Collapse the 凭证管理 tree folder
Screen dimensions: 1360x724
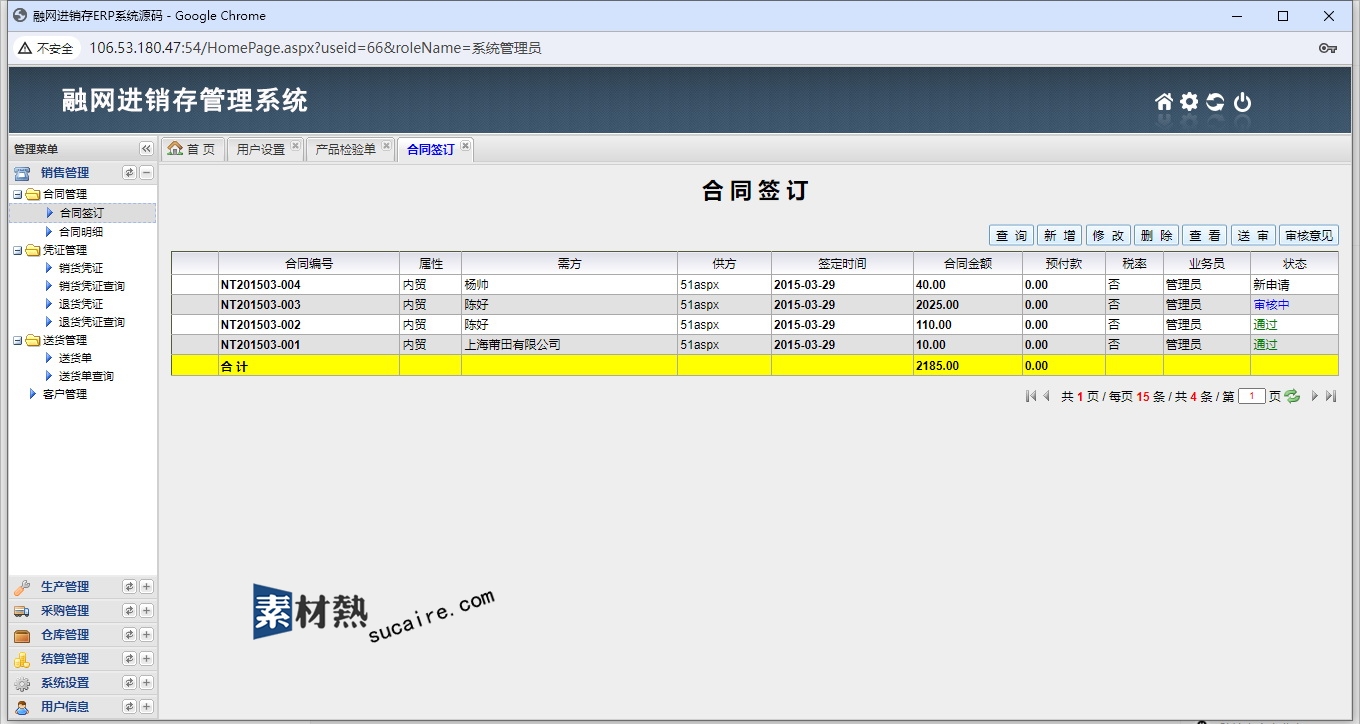[x=17, y=250]
